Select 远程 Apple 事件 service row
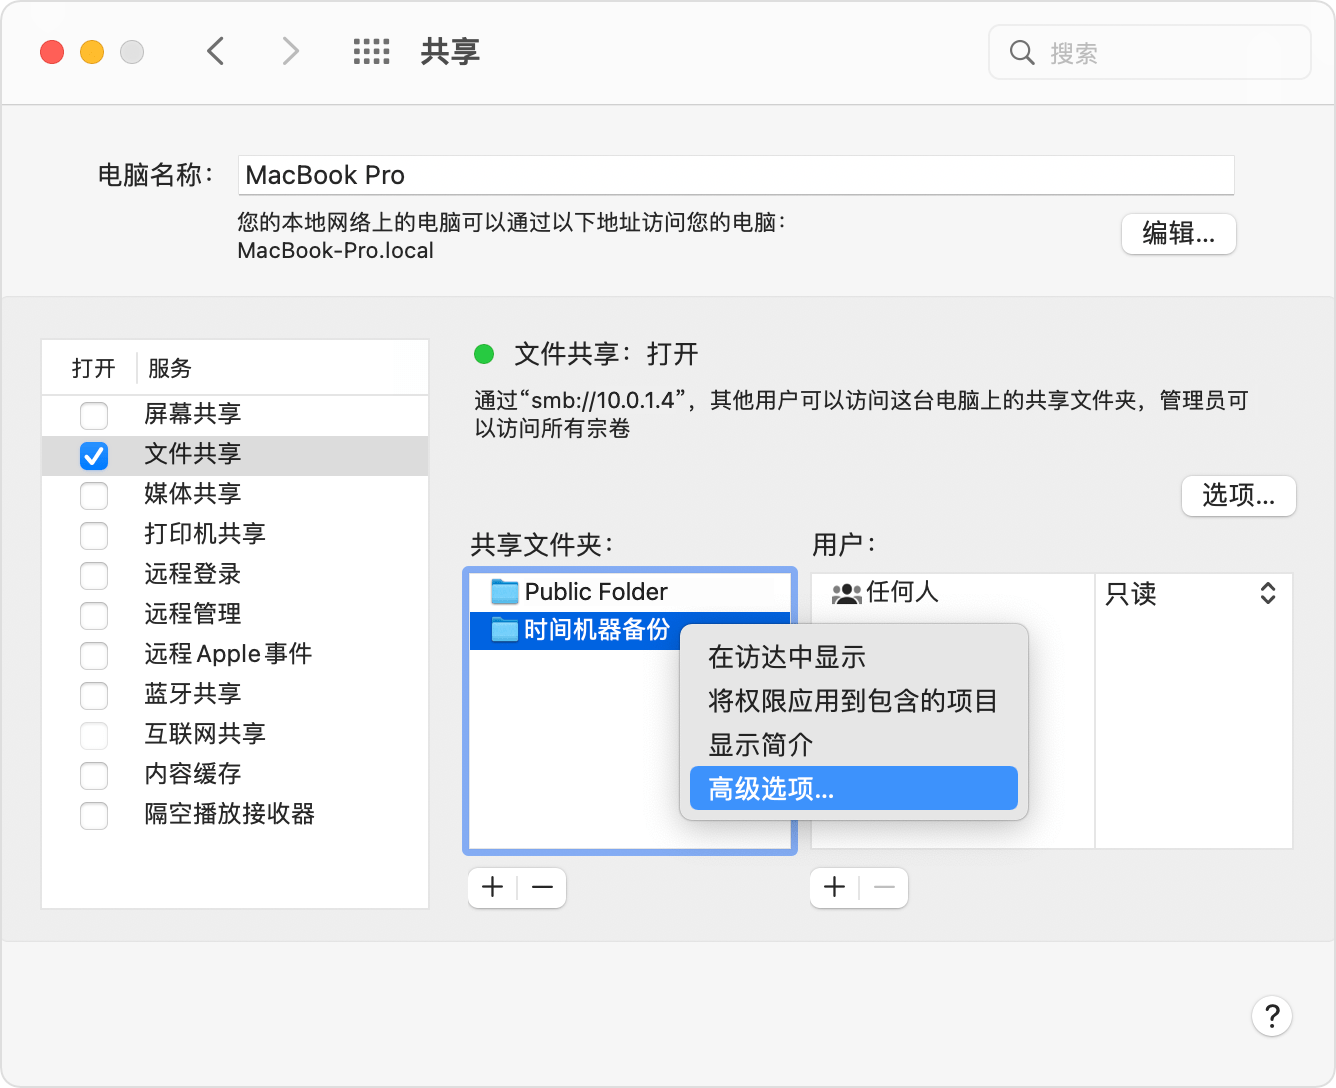Screen dimensions: 1336x1088 [235, 655]
